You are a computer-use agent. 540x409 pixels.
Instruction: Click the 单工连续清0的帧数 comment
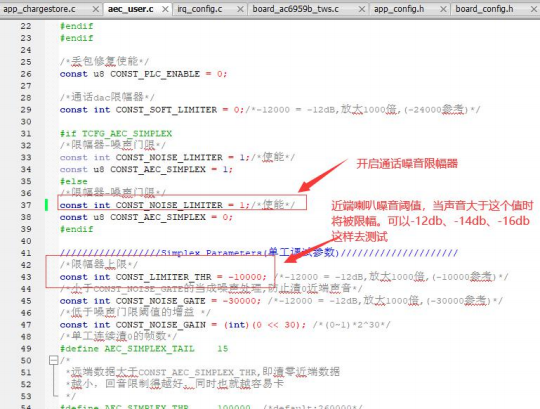pos(118,336)
